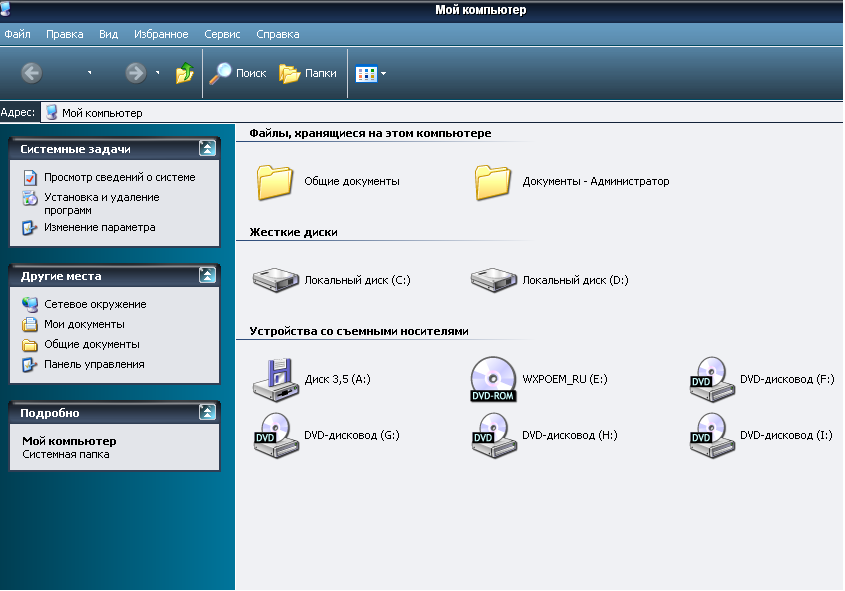
Task: Open the Файл menu
Action: click(17, 34)
